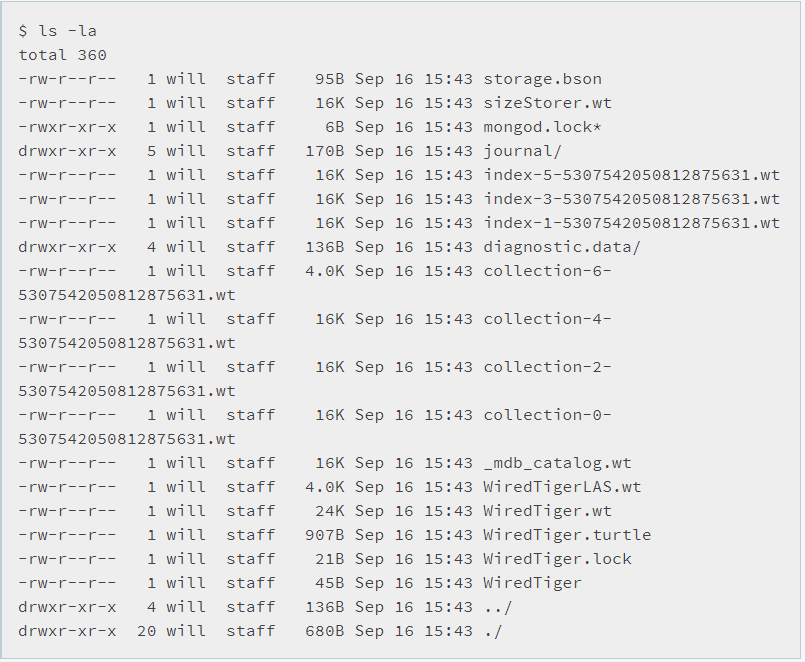Click the sizeStorer.wt filename
The width and height of the screenshot is (805, 662).
pos(547,103)
